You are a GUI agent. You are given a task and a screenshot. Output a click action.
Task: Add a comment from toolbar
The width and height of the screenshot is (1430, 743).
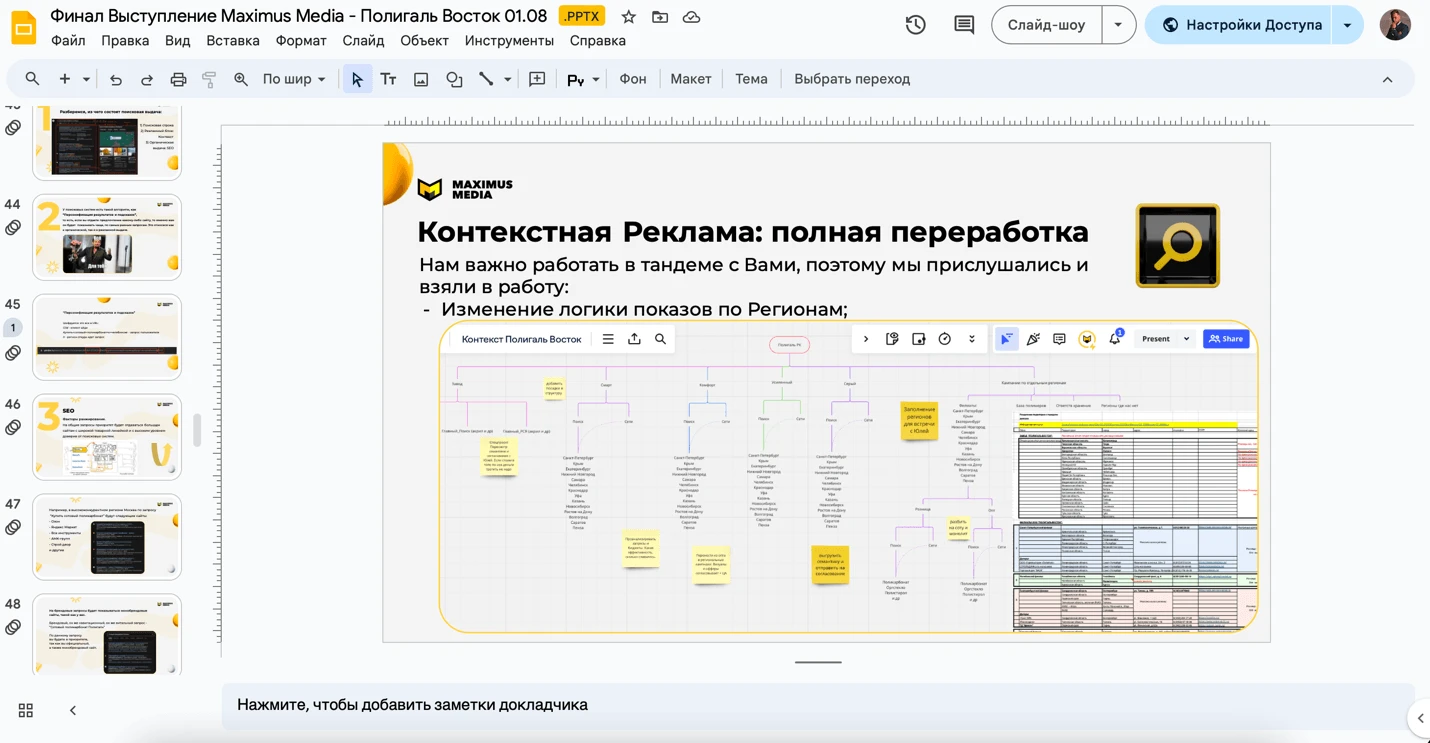[x=537, y=79]
